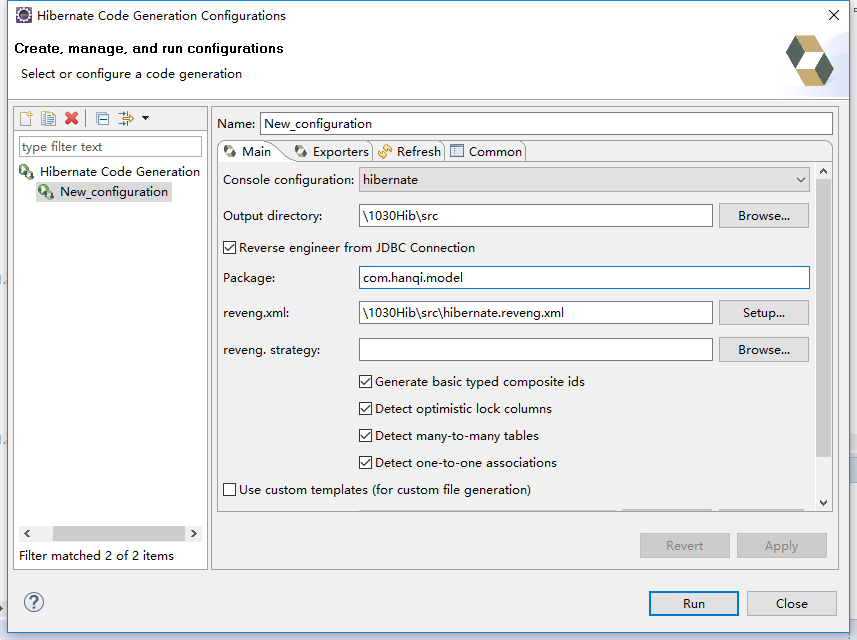
Task: Click the Hibernate Code Generation tree icon
Action: (26, 172)
